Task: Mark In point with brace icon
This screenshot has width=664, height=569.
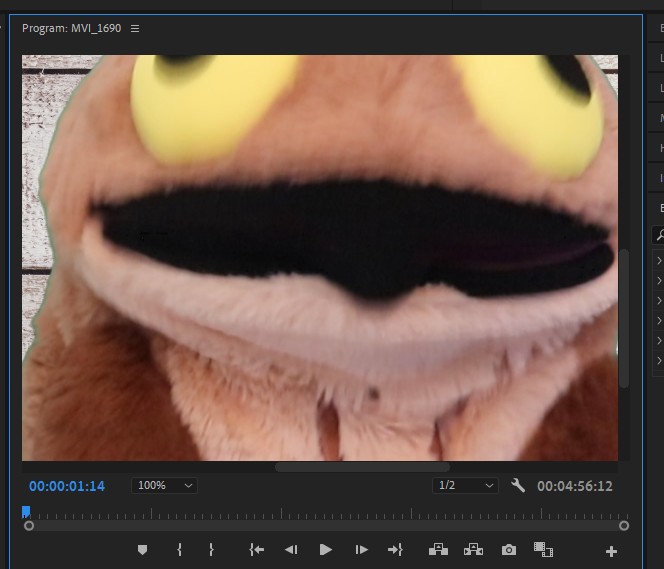Action: 180,550
